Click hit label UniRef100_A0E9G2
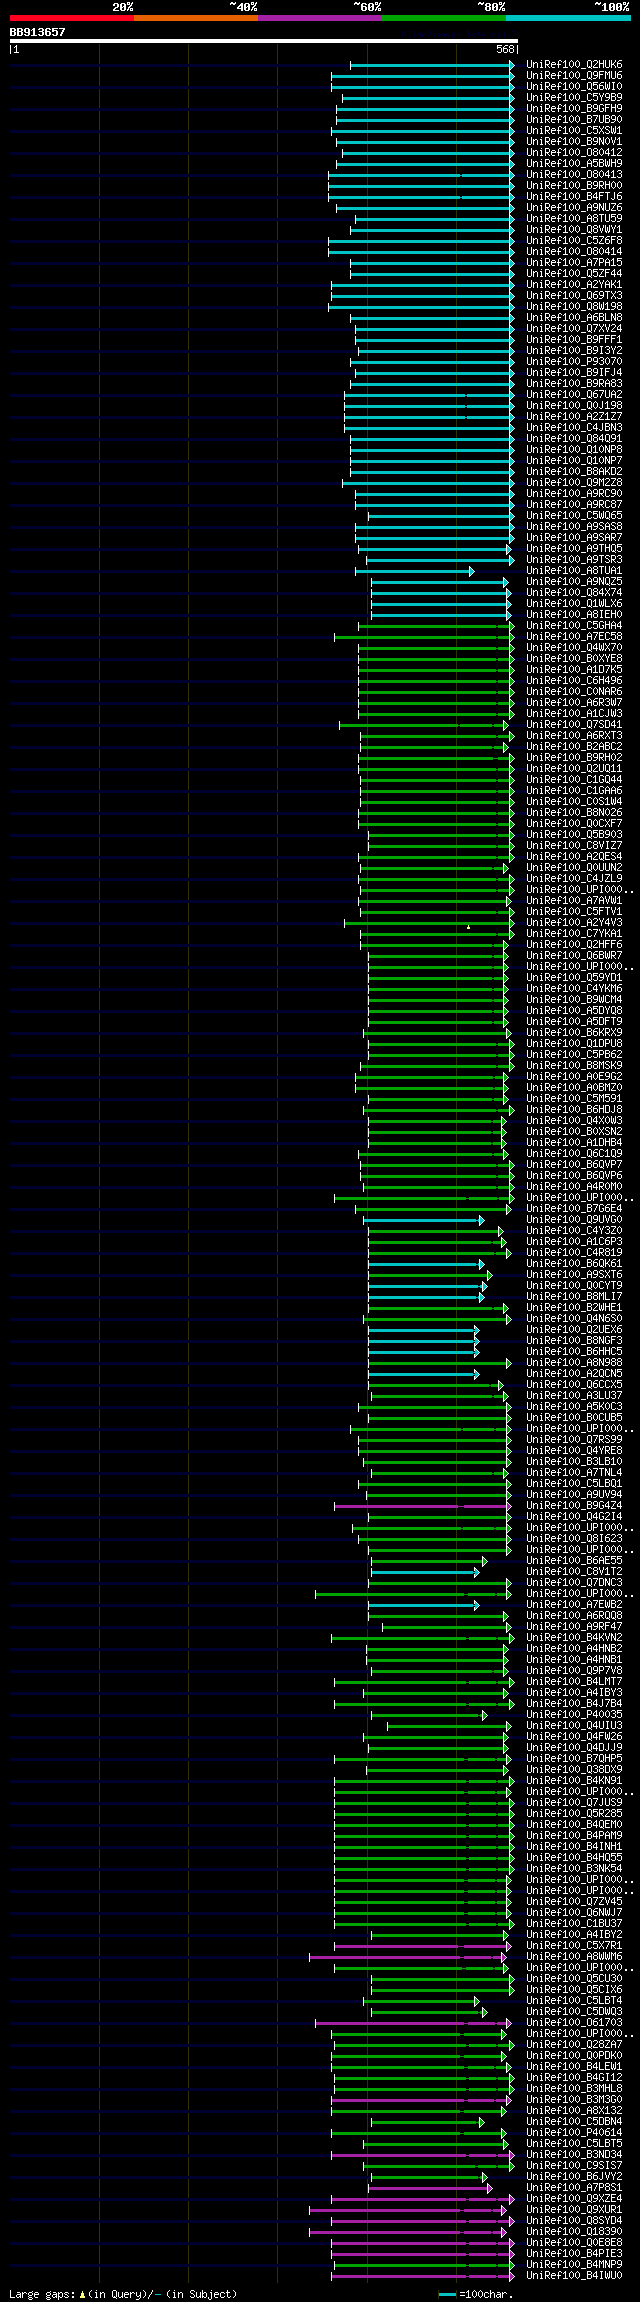 [x=574, y=1077]
